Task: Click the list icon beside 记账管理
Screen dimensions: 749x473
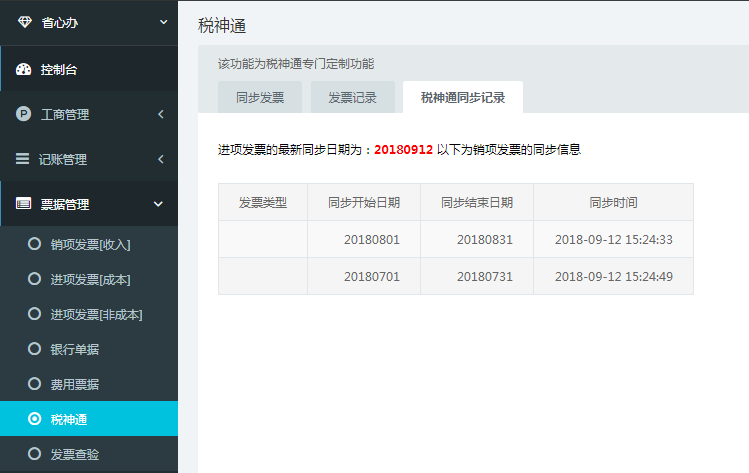Action: [x=22, y=159]
